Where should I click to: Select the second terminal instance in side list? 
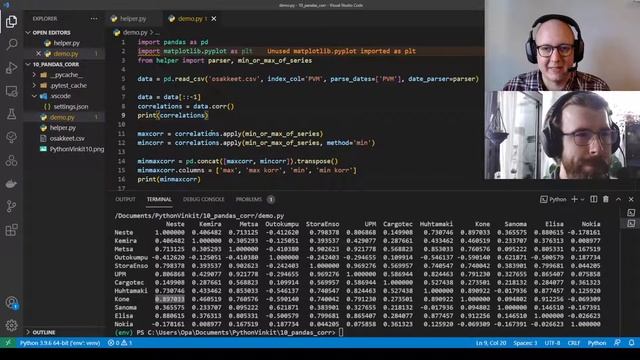pyautogui.click(x=631, y=223)
